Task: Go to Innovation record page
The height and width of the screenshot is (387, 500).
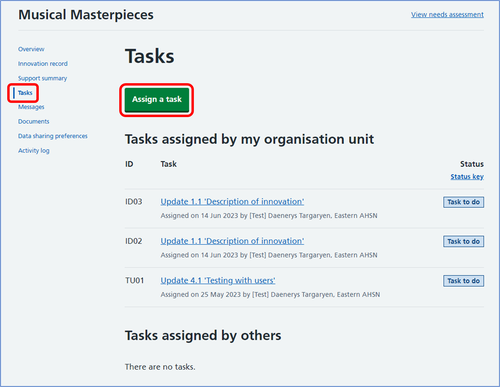Action: pos(43,64)
